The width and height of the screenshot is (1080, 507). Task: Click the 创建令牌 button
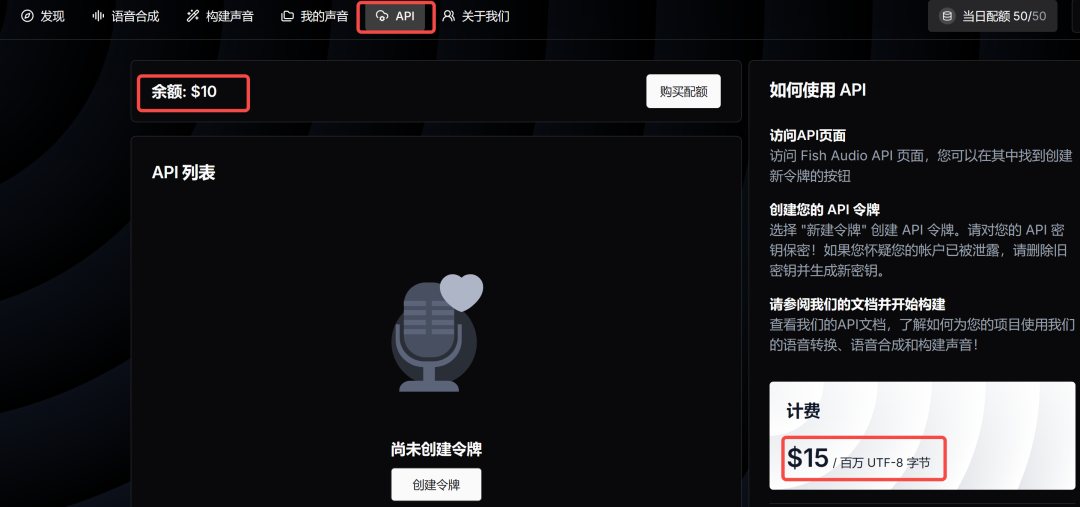[436, 484]
